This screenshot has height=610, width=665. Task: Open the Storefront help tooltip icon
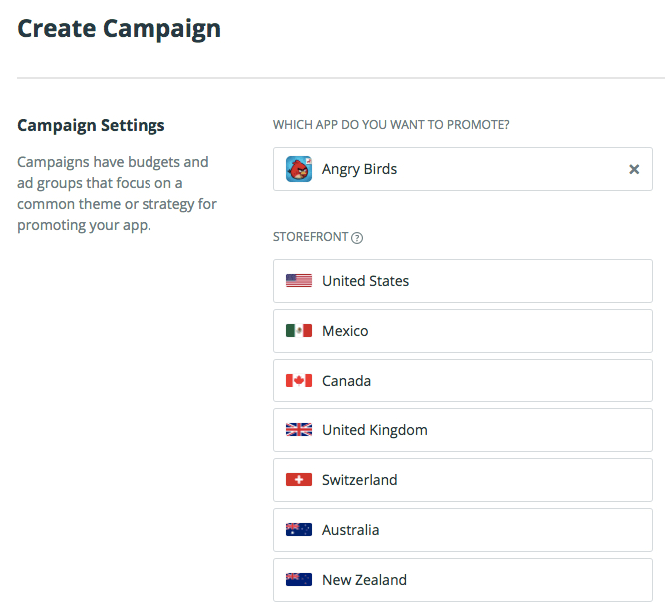pos(357,238)
